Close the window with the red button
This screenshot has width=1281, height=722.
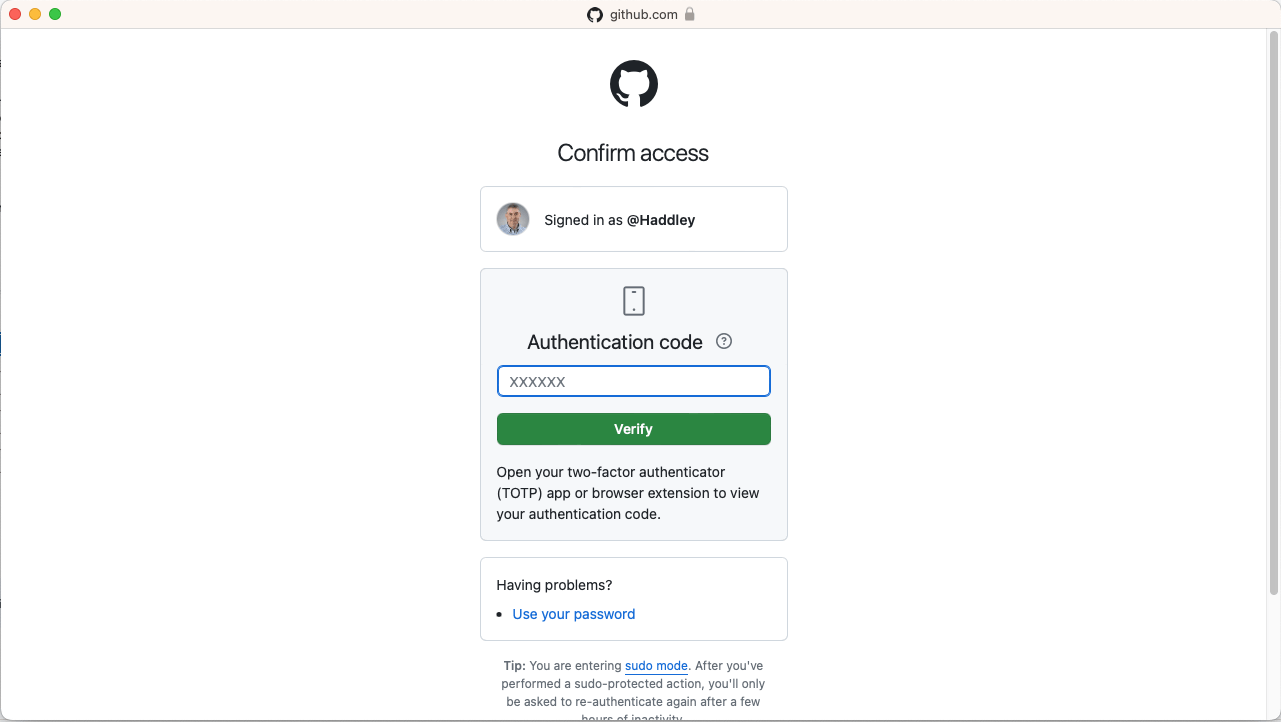pos(15,14)
